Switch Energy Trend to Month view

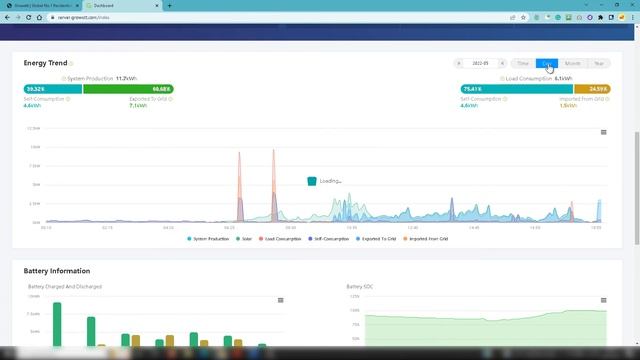tap(572, 63)
